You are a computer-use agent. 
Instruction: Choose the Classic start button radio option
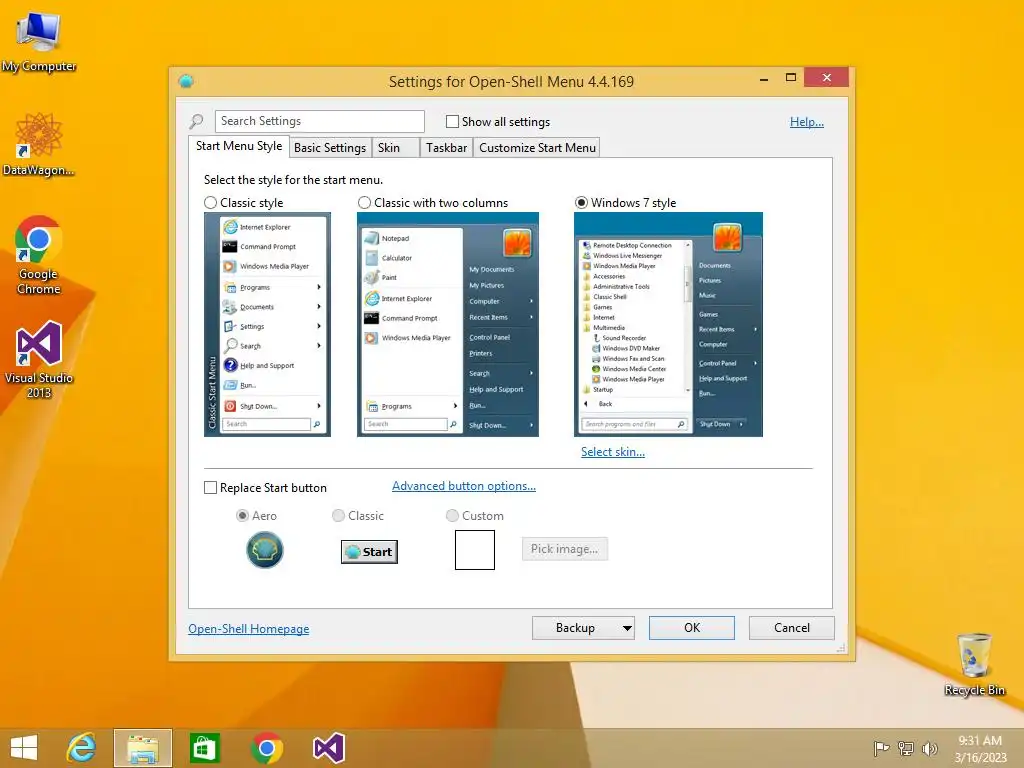click(x=338, y=515)
